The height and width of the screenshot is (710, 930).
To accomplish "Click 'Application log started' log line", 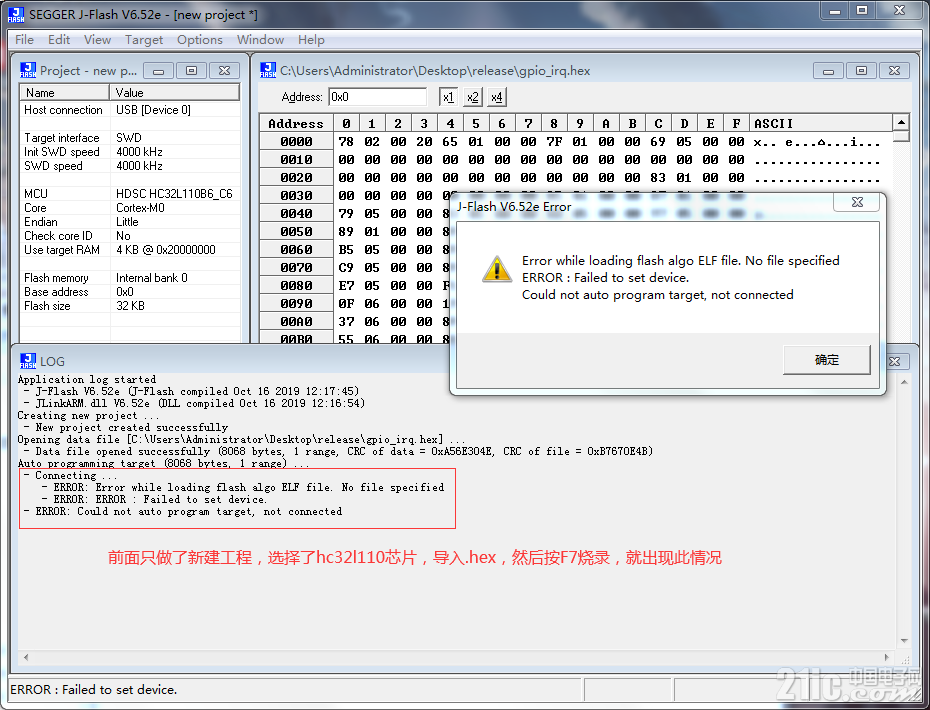I will (87, 380).
